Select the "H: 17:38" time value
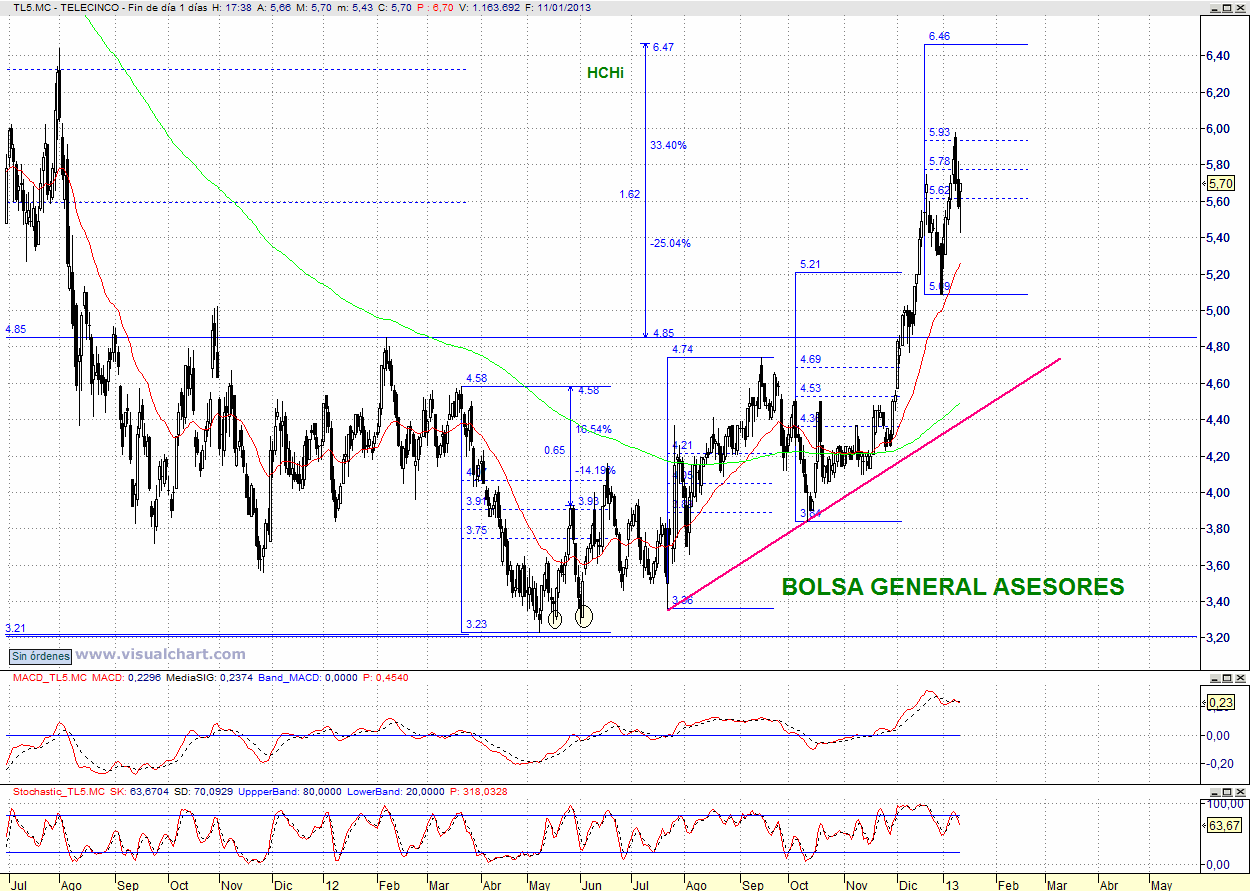Screen dimensions: 1250x891 (x=230, y=7)
